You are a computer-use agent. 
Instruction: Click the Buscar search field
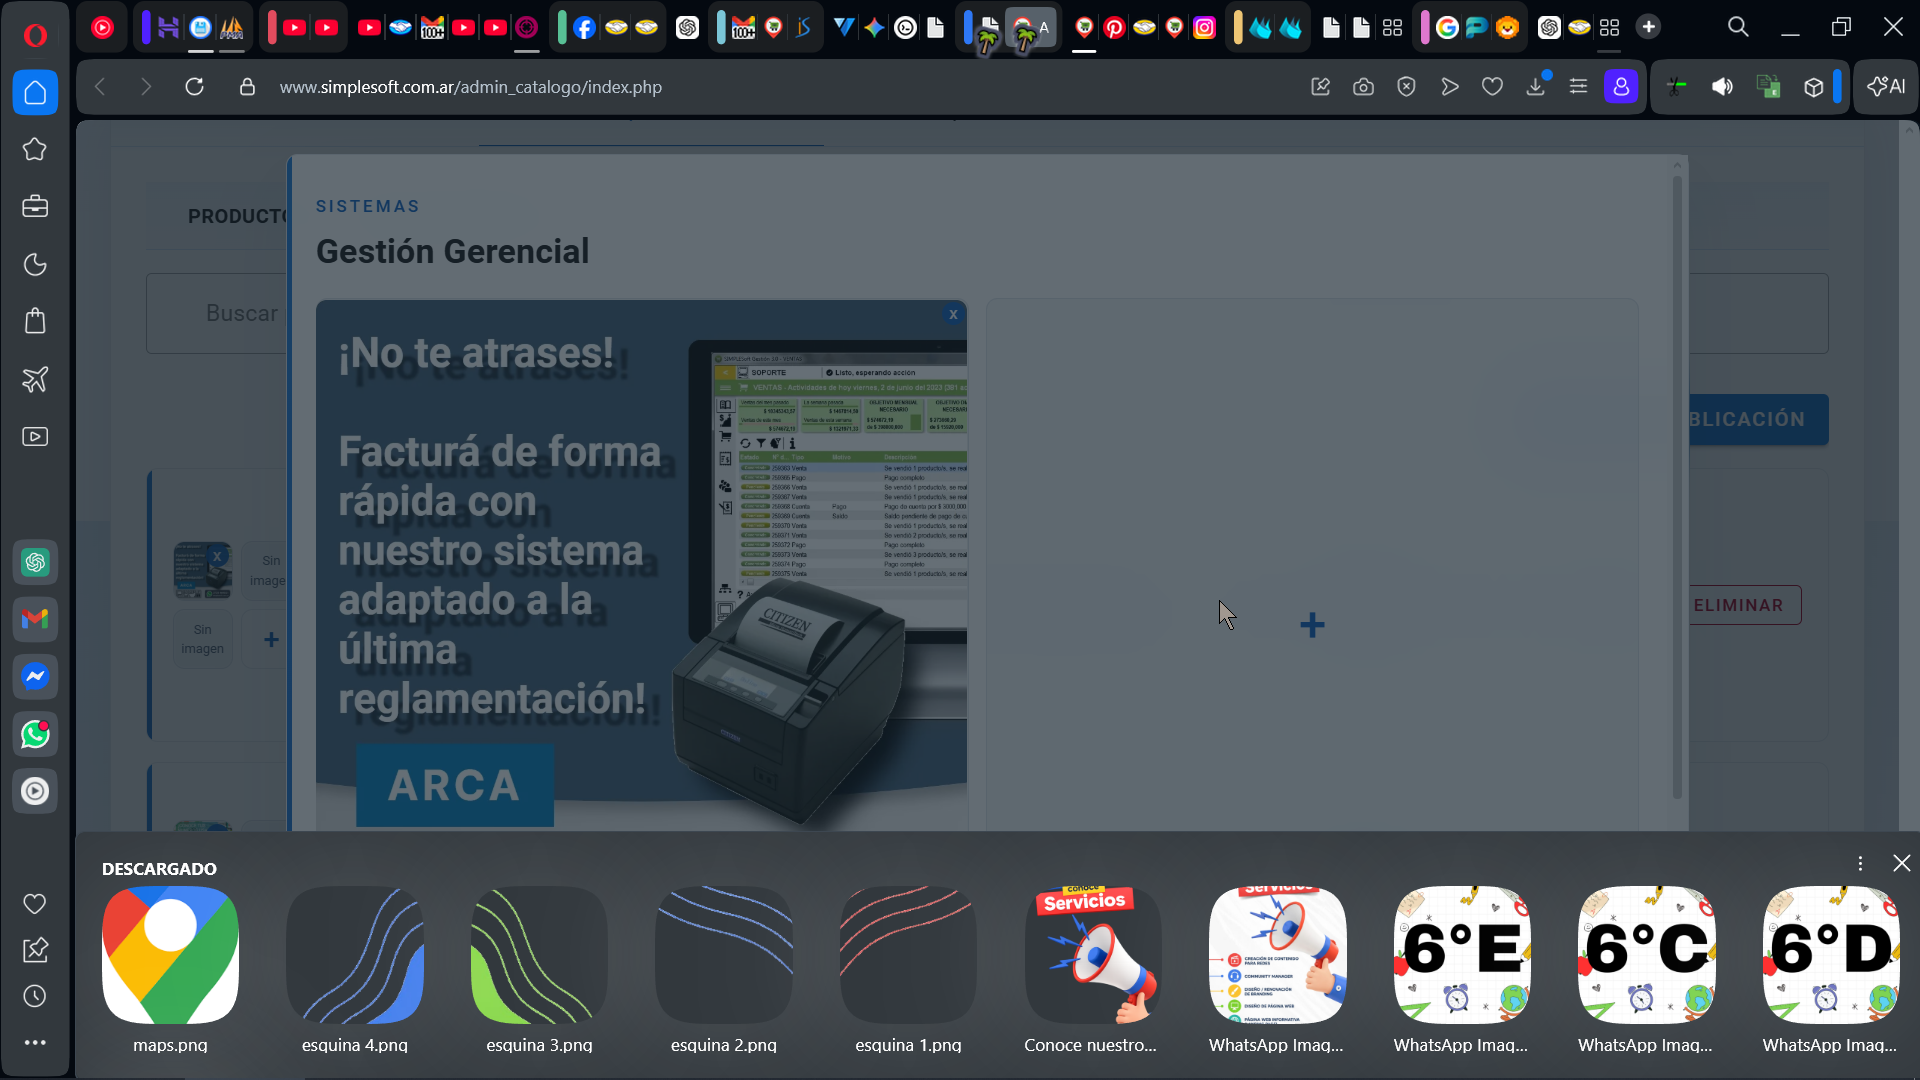point(217,313)
